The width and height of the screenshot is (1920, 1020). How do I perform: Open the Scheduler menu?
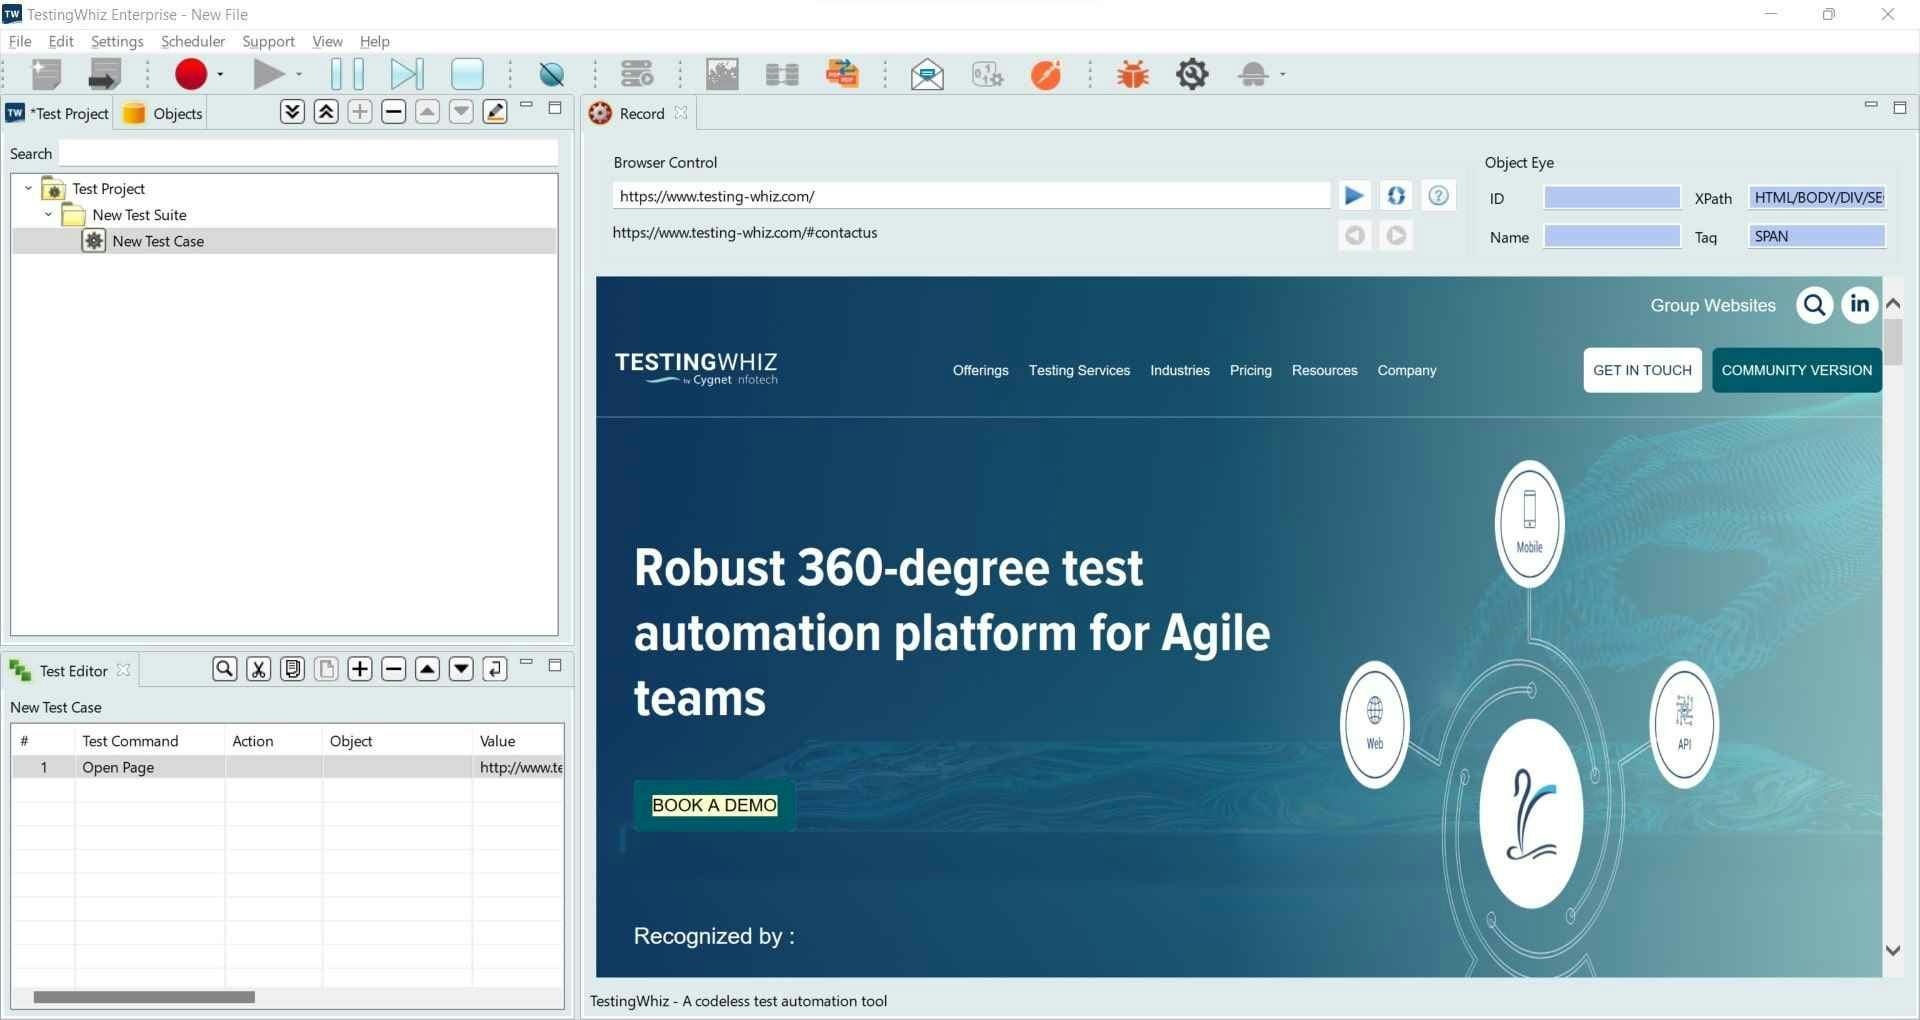tap(193, 41)
